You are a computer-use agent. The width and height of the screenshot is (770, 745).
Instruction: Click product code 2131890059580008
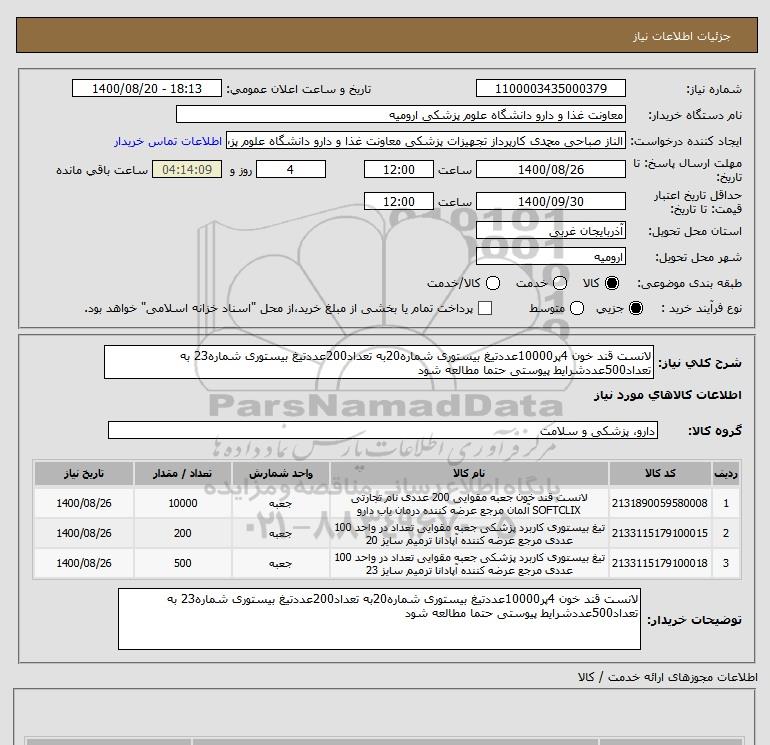coord(660,503)
